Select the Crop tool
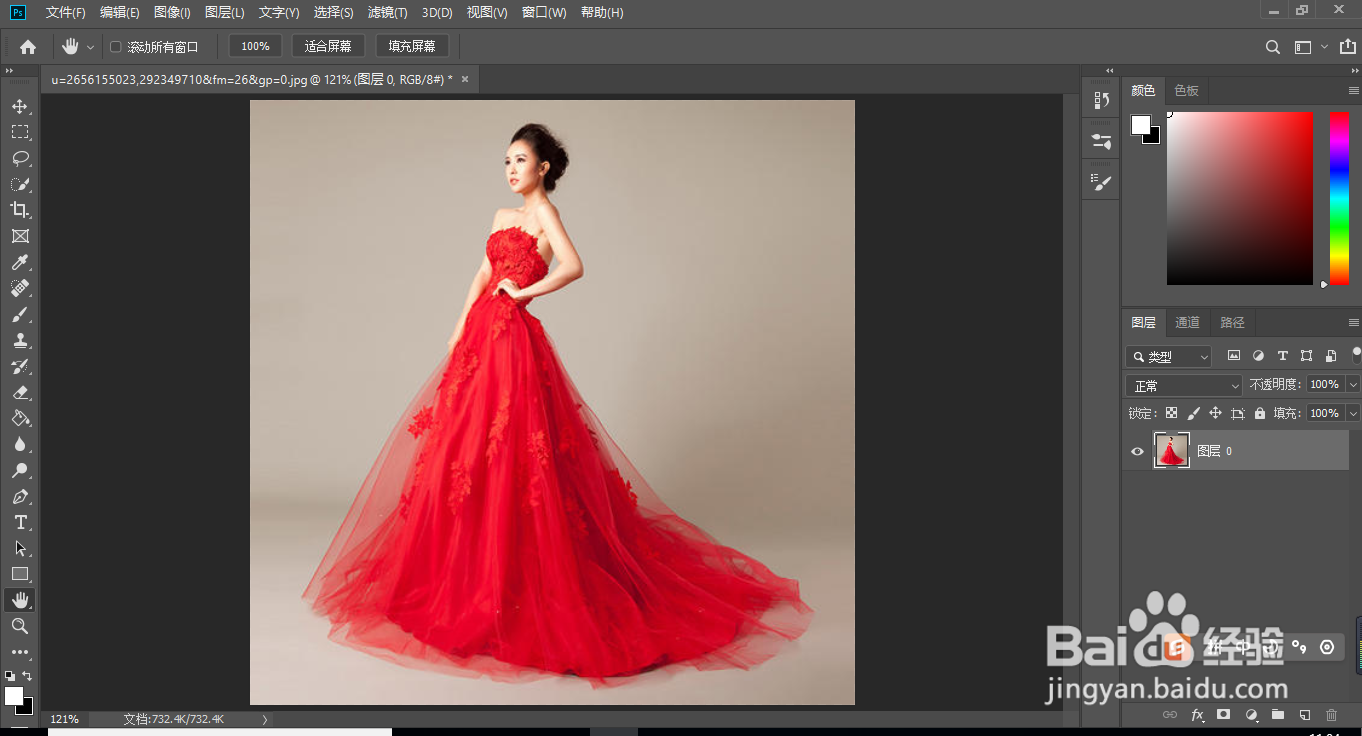1362x736 pixels. pyautogui.click(x=20, y=210)
